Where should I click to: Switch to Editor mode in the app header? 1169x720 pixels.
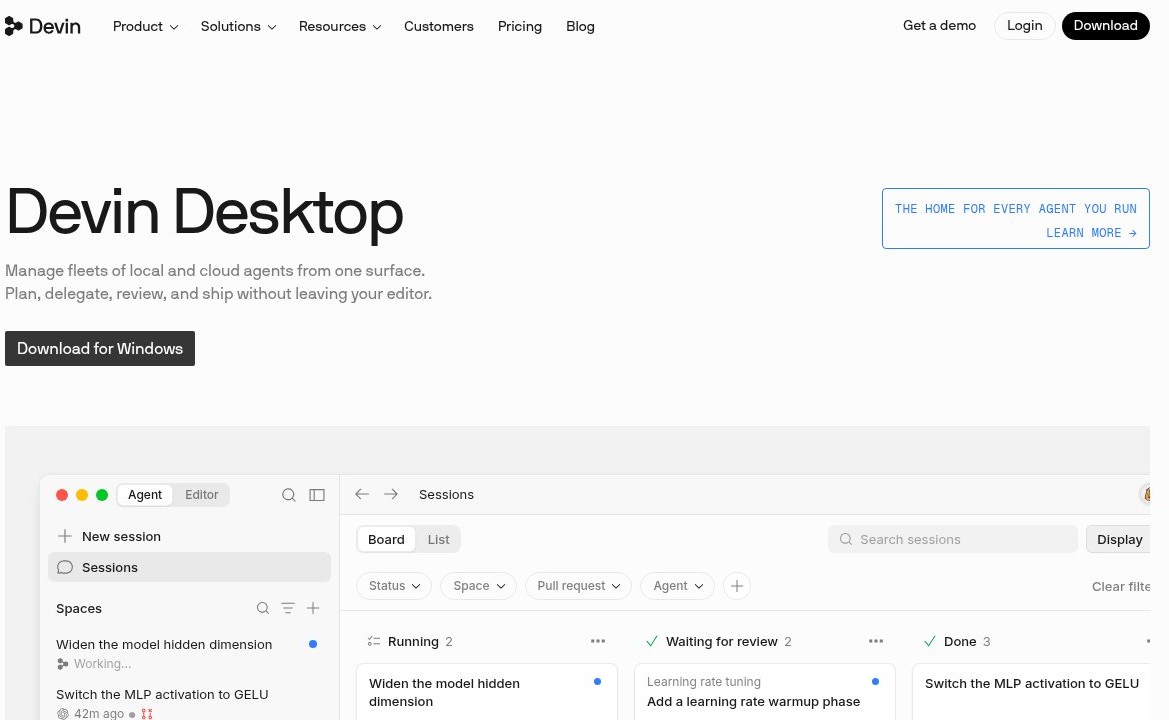point(201,495)
